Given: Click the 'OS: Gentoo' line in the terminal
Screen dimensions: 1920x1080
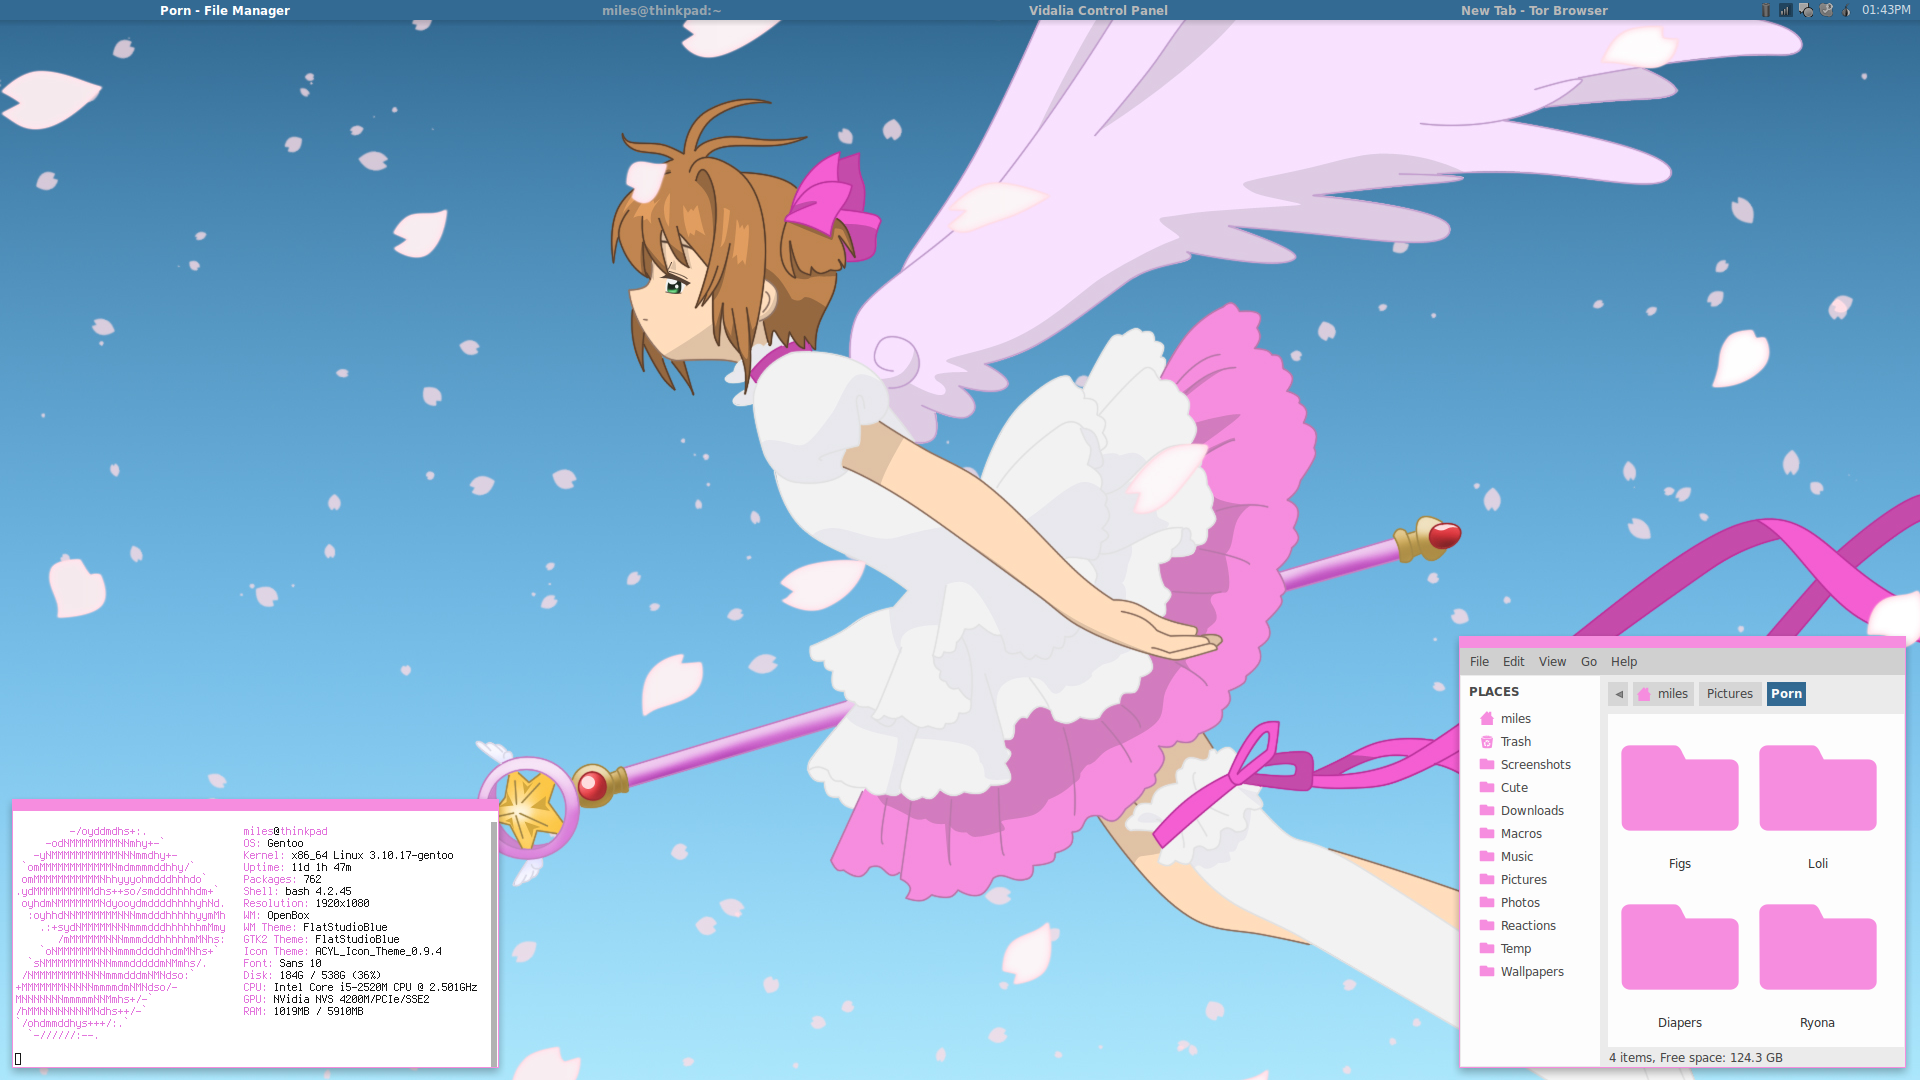Looking at the screenshot, I should coord(273,844).
